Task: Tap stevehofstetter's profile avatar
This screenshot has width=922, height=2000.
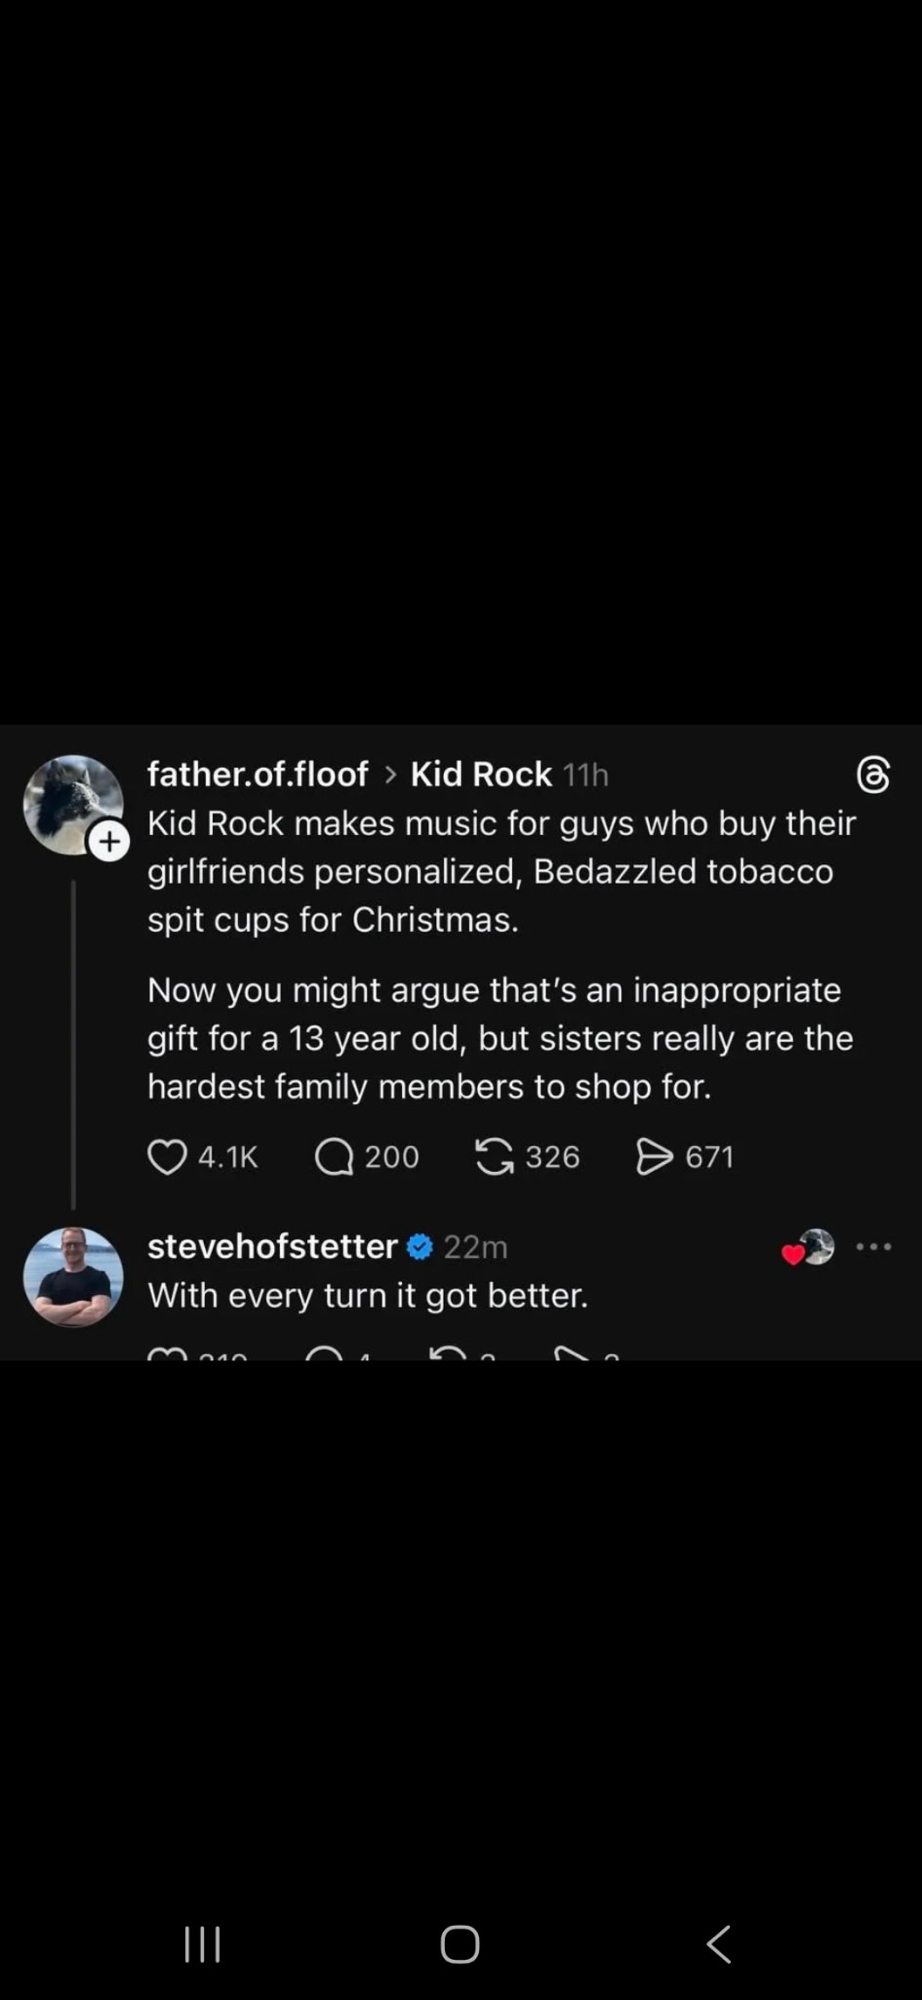Action: pos(73,1277)
